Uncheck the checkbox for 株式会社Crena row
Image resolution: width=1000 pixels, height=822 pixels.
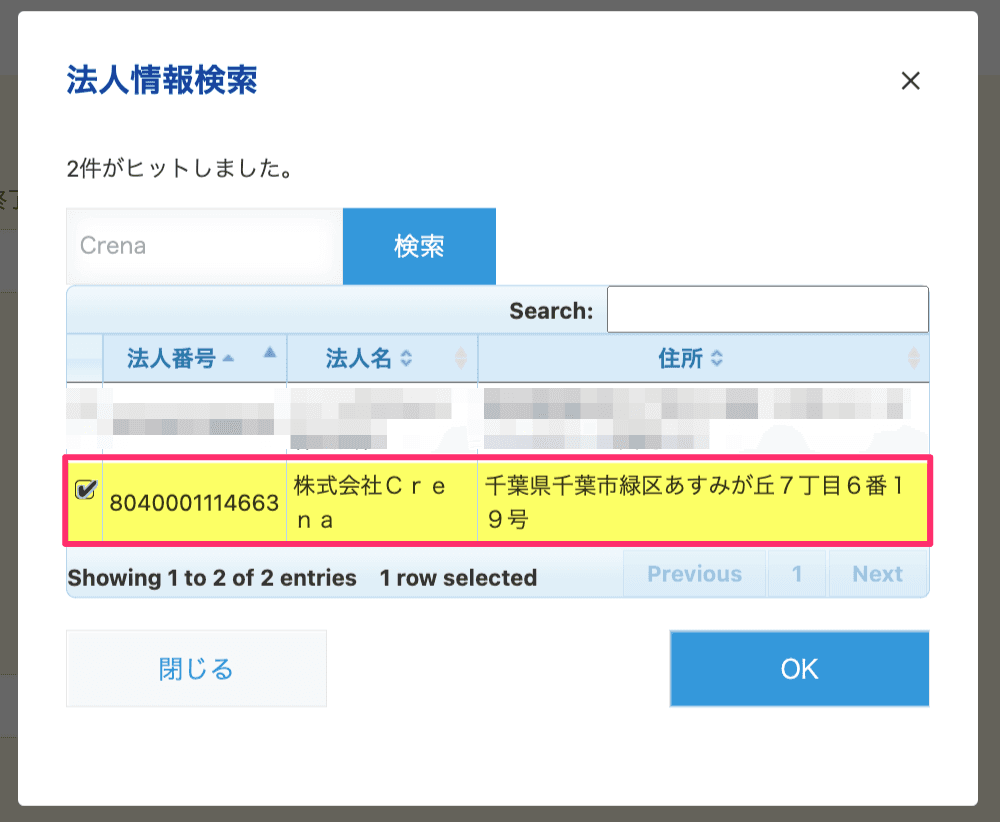(x=85, y=489)
